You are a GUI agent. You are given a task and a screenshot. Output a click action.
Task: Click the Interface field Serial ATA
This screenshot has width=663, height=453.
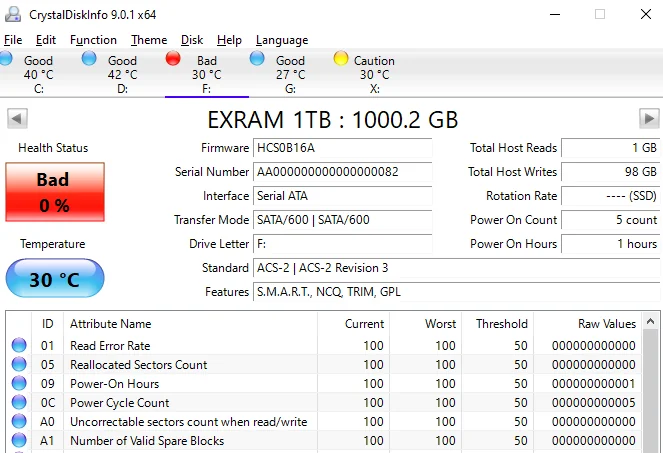pos(342,196)
